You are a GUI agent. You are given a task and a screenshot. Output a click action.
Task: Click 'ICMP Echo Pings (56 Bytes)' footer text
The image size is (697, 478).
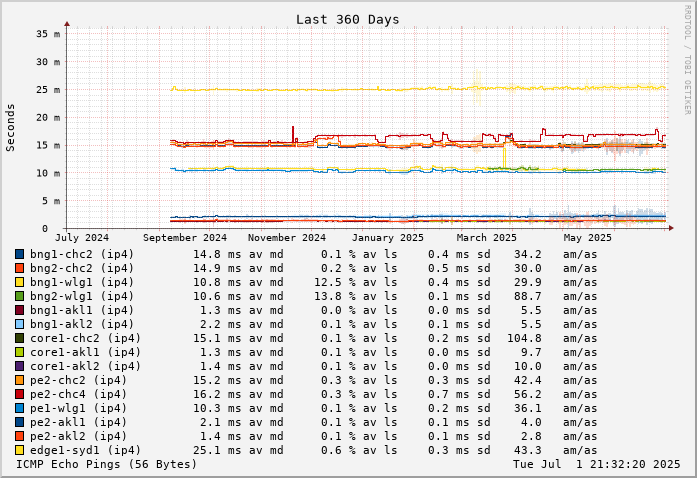106,464
